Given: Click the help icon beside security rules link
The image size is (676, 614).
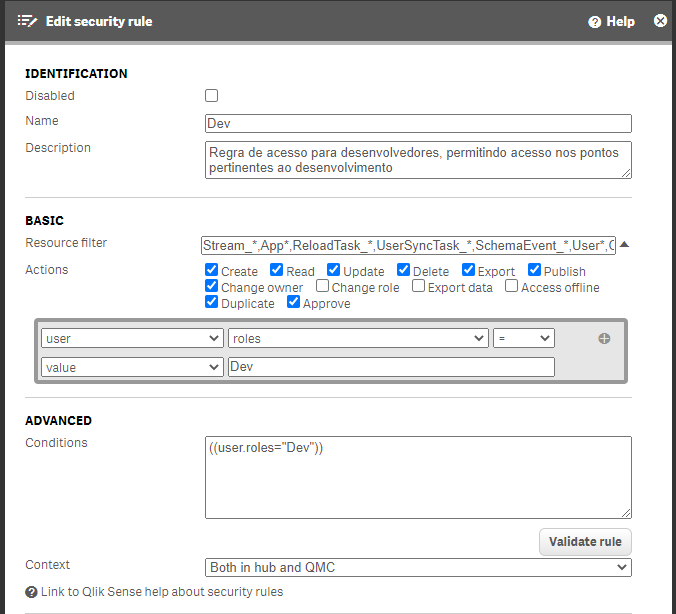Looking at the screenshot, I should point(31,592).
